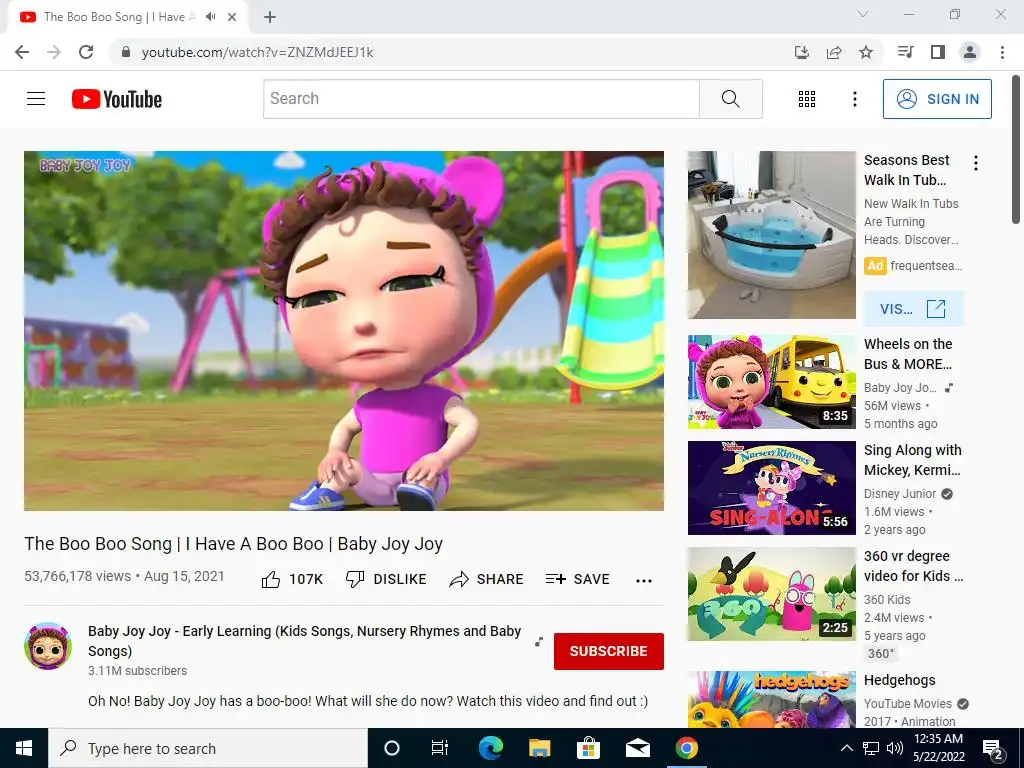Launch Microsoft Edge from taskbar
The width and height of the screenshot is (1024, 768).
490,748
